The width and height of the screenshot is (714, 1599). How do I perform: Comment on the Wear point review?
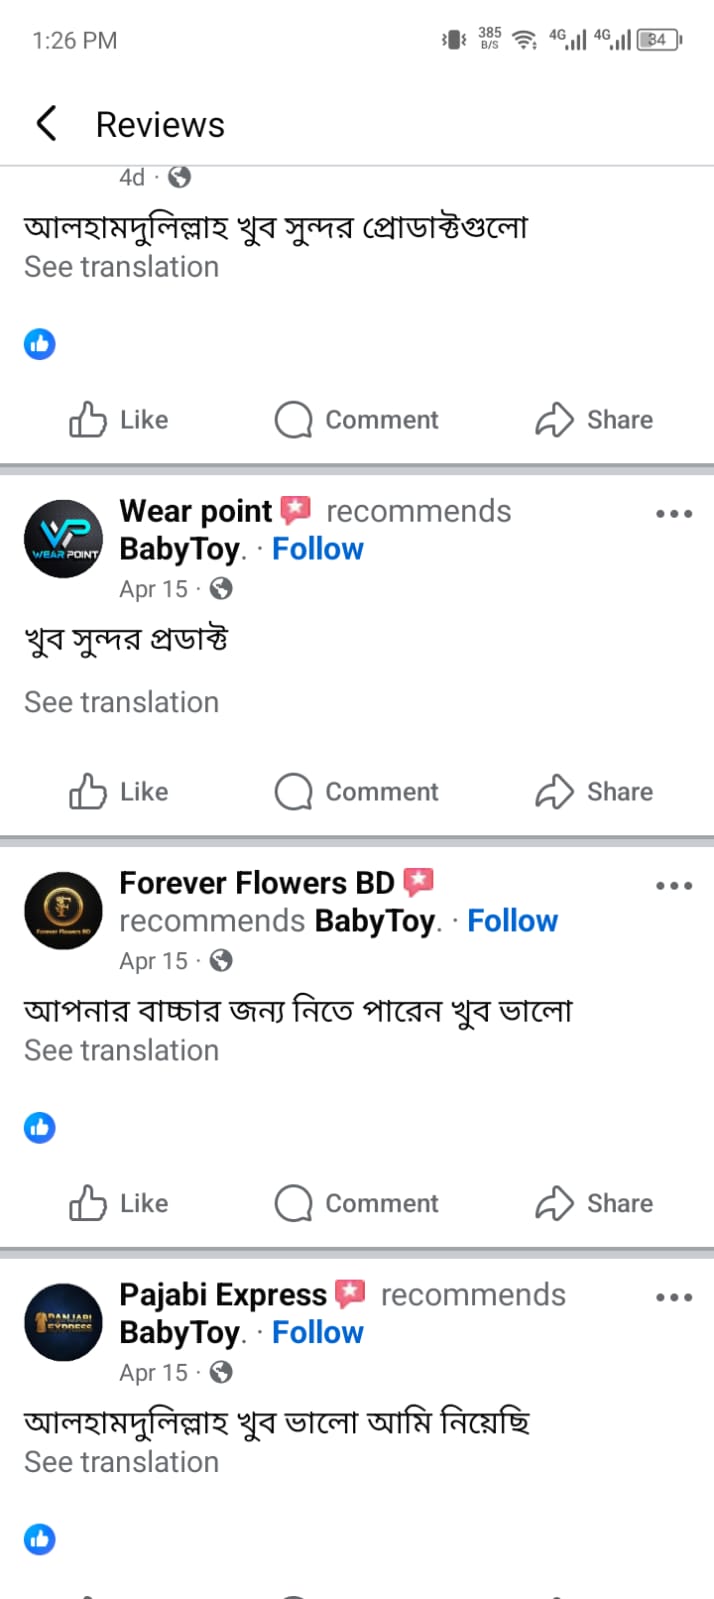357,792
